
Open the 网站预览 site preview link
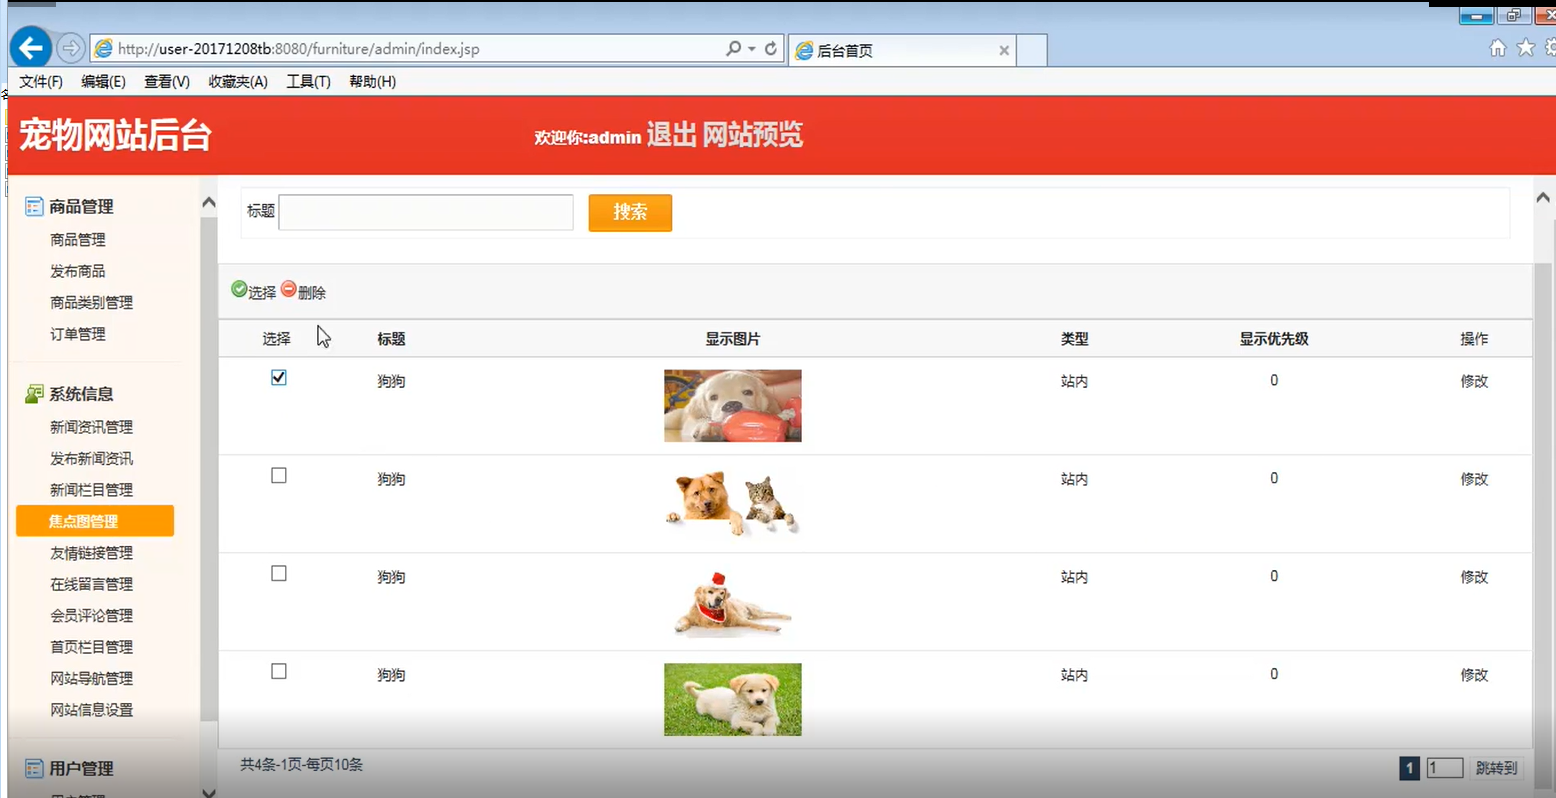click(x=752, y=135)
